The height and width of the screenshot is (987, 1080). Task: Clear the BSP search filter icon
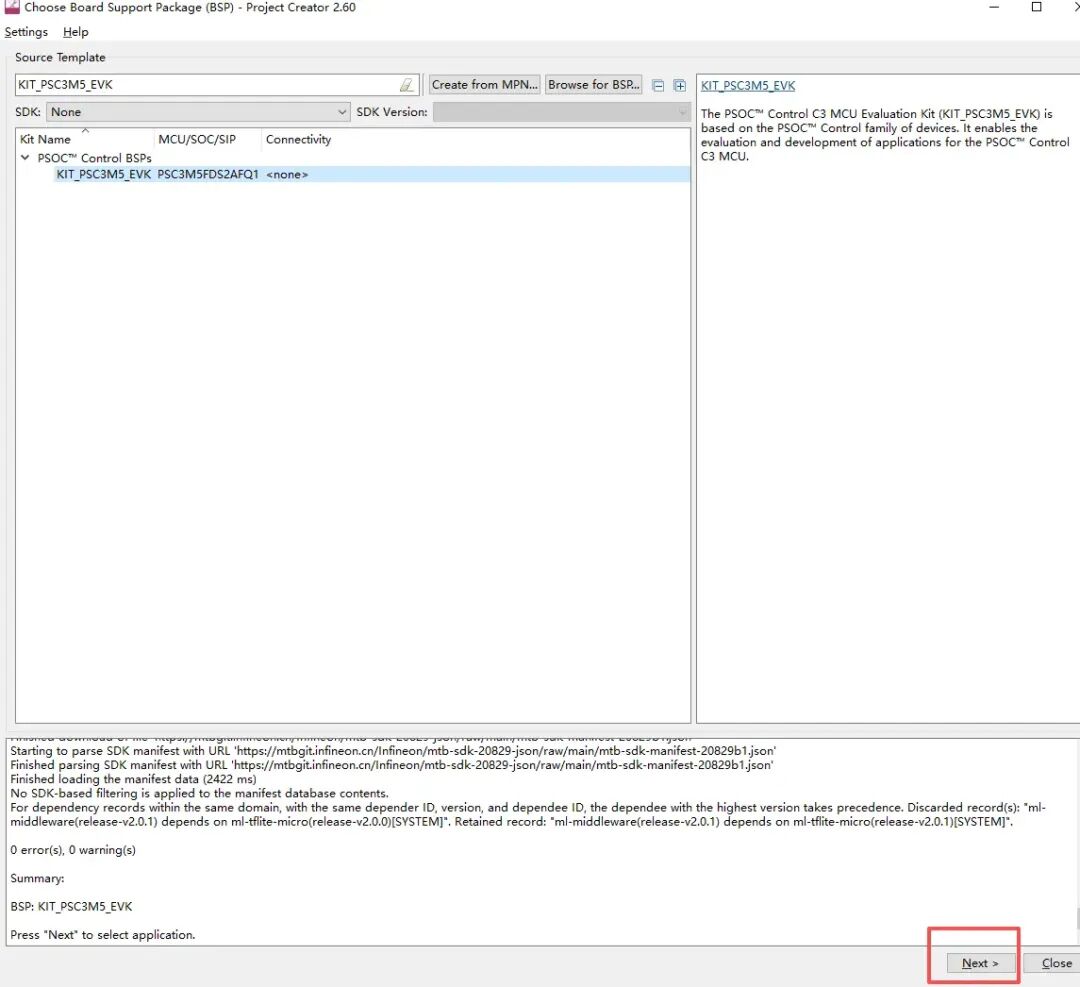tap(406, 85)
